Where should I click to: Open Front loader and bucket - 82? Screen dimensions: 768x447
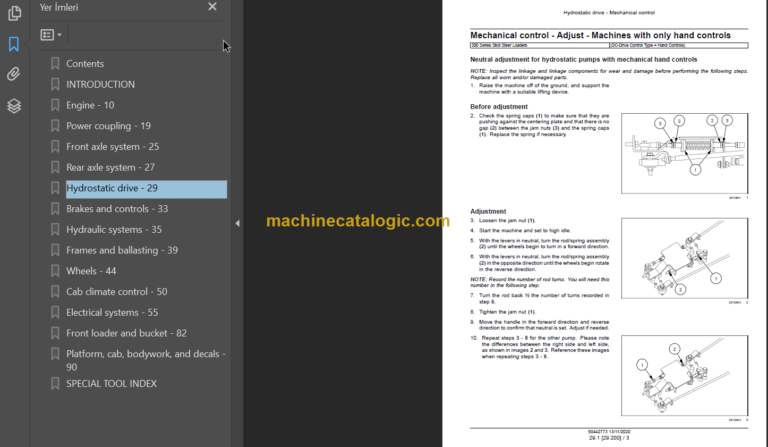[x=126, y=333]
